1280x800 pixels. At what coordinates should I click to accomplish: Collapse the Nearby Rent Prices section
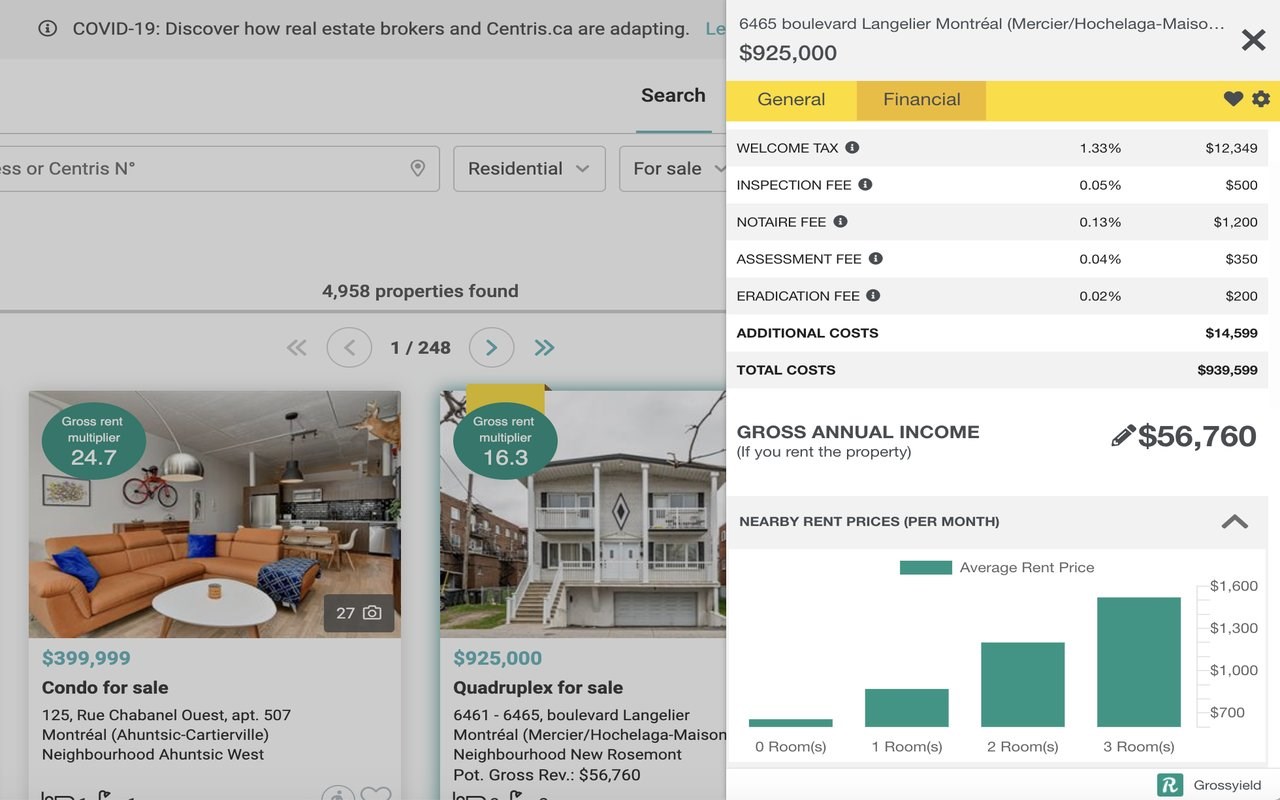[1235, 521]
